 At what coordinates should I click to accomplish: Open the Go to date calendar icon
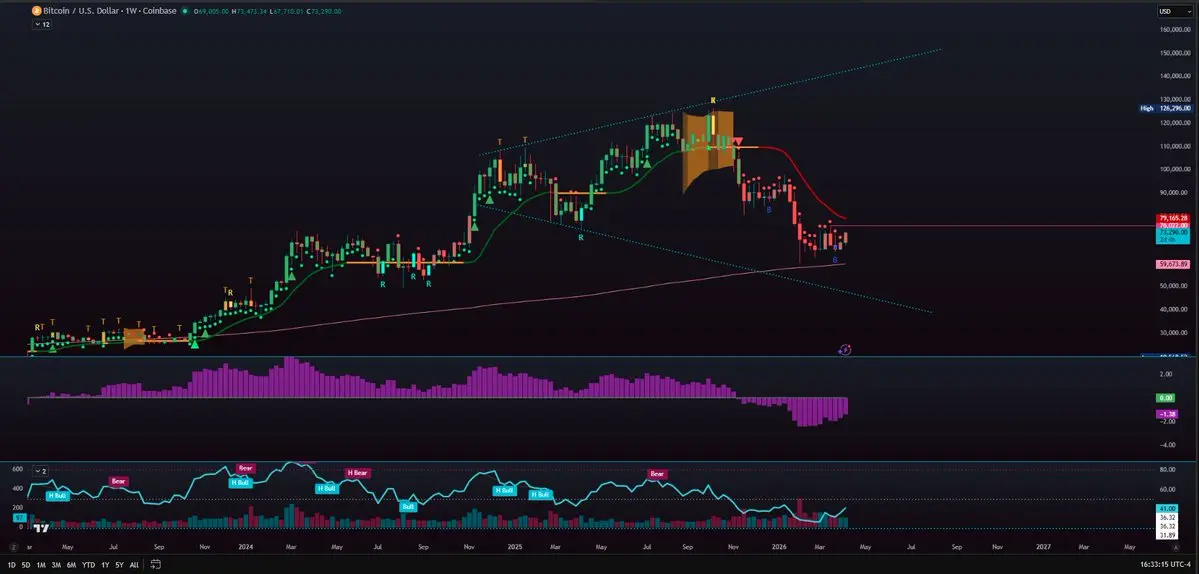(x=155, y=565)
